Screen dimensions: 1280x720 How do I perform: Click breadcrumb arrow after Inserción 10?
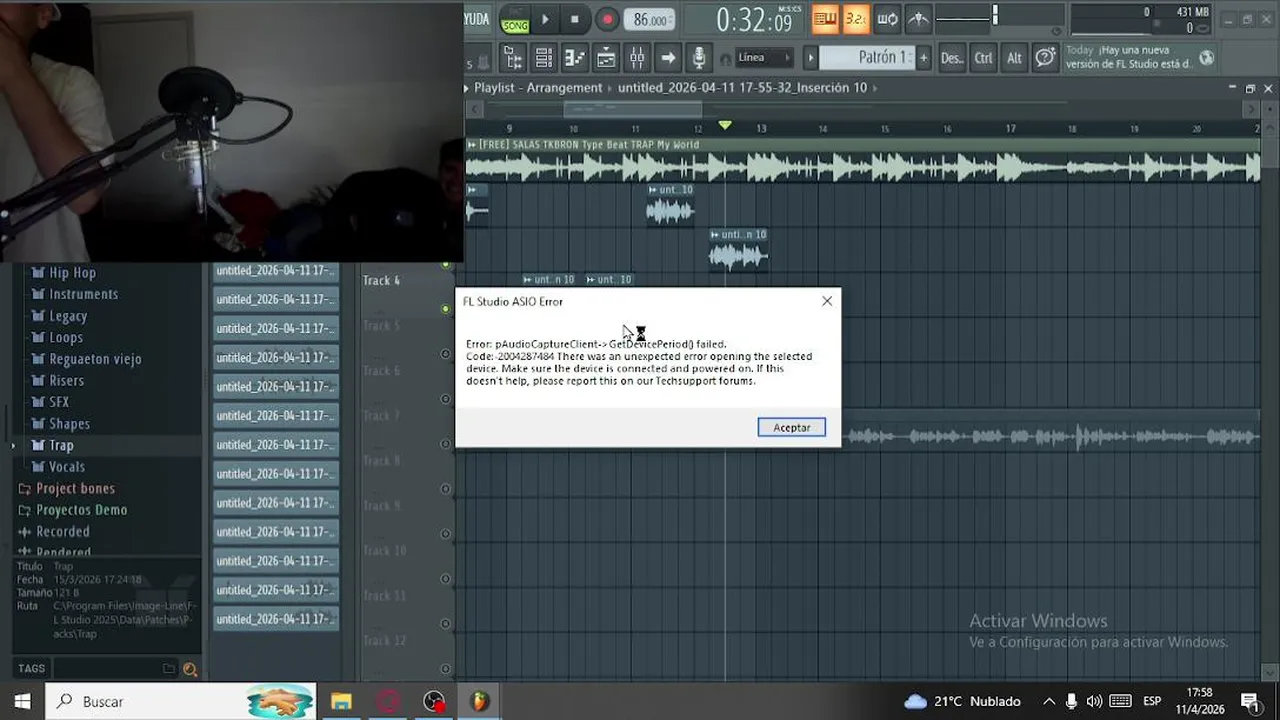point(875,88)
